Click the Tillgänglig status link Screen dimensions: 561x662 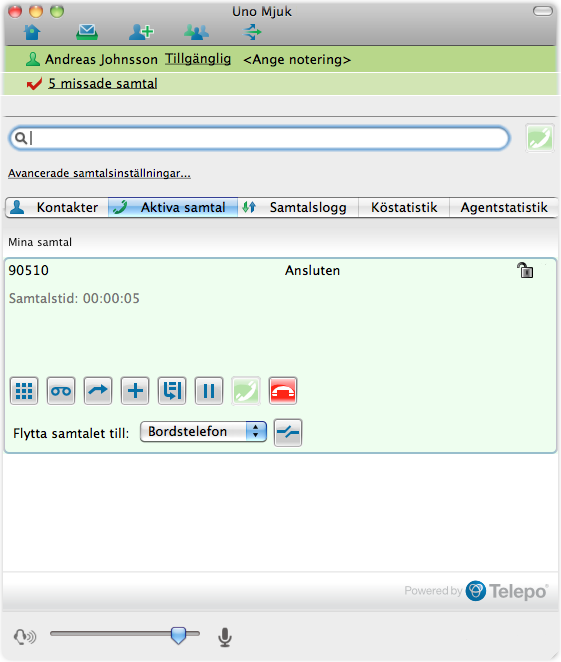point(198,59)
